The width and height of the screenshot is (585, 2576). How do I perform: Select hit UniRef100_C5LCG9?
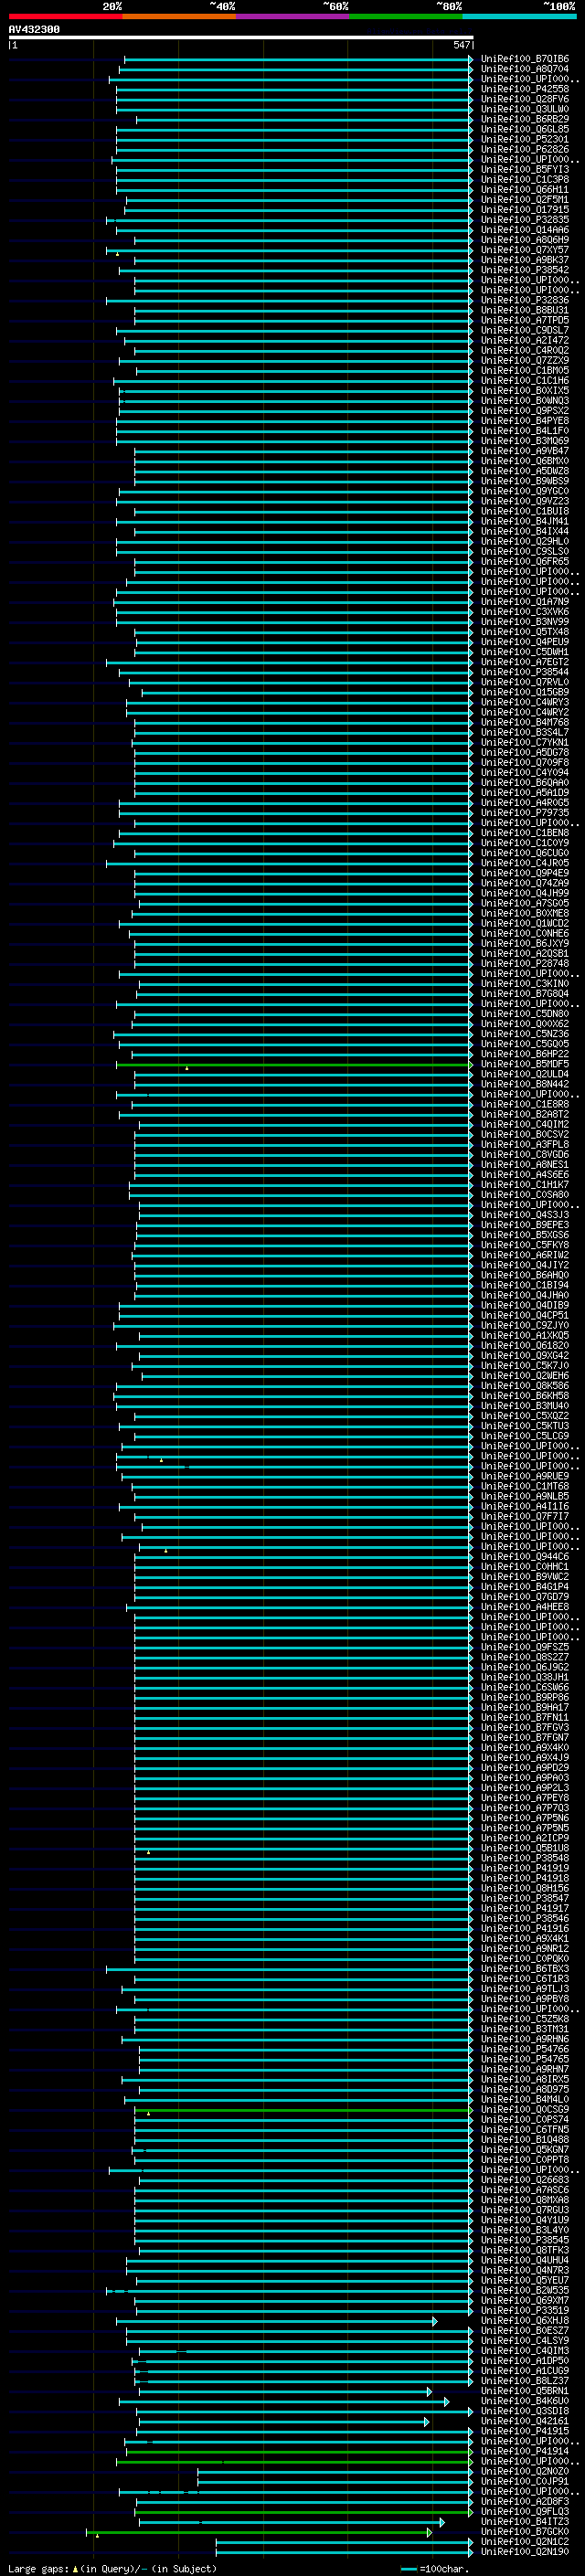click(525, 1436)
